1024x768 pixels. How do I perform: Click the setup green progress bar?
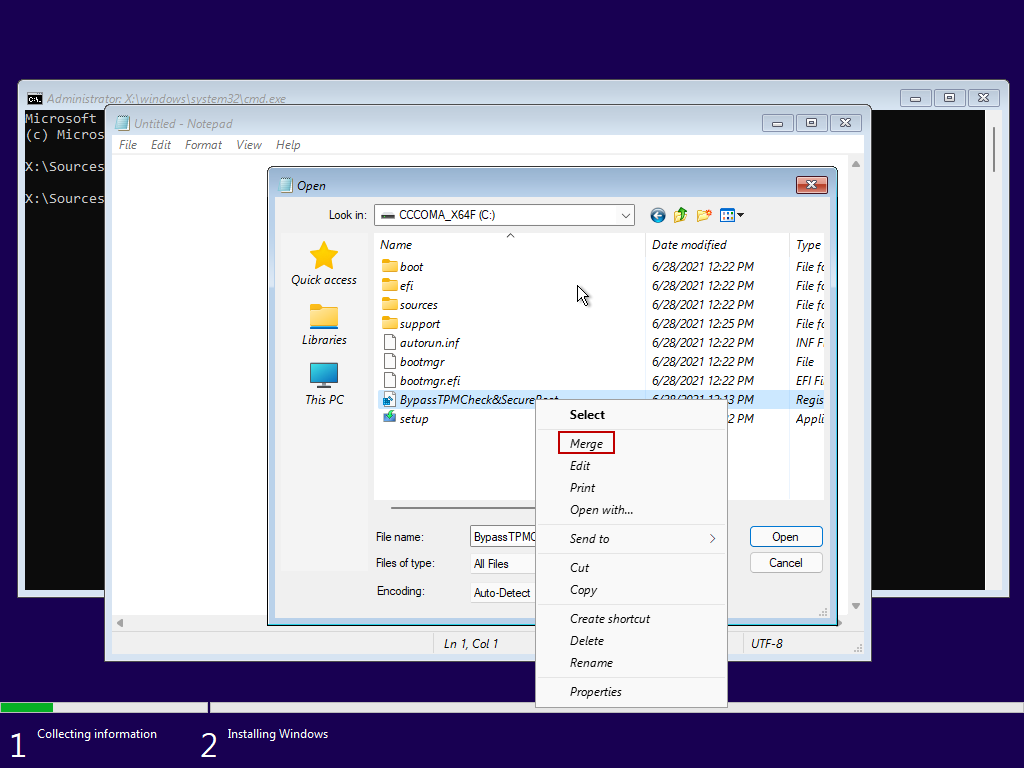coord(27,707)
